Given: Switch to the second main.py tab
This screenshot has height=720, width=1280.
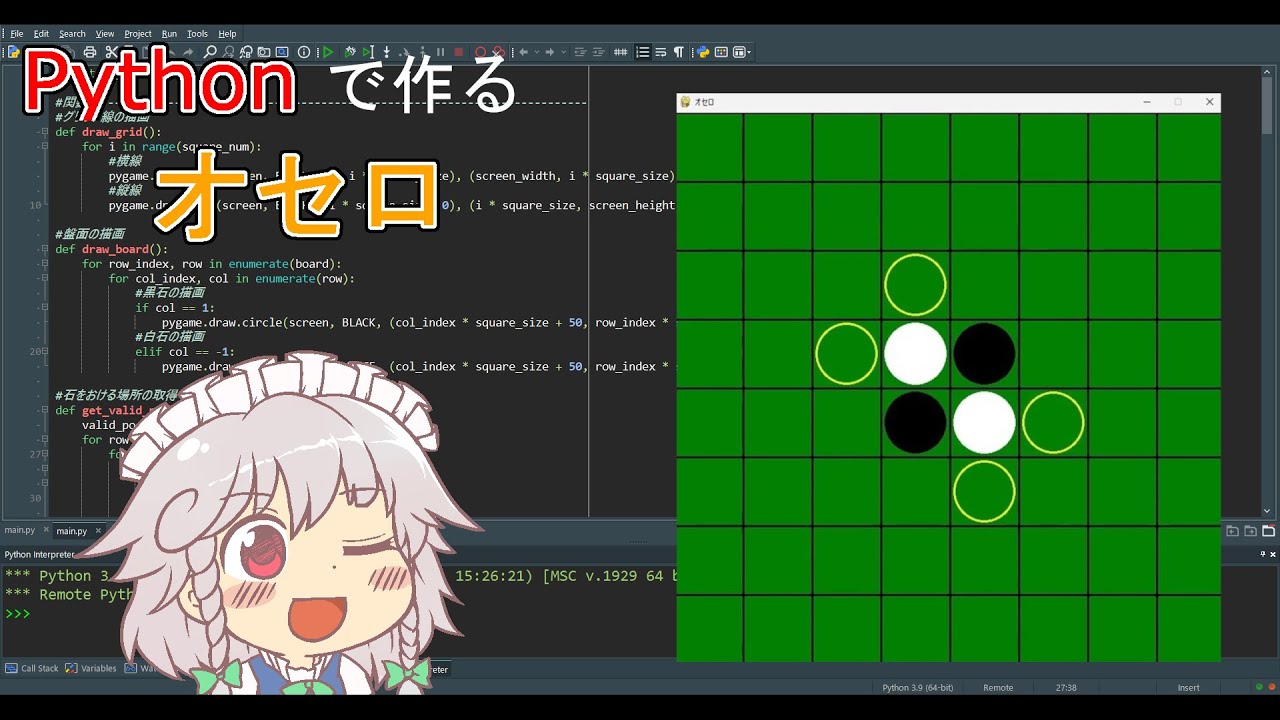Looking at the screenshot, I should (x=71, y=530).
